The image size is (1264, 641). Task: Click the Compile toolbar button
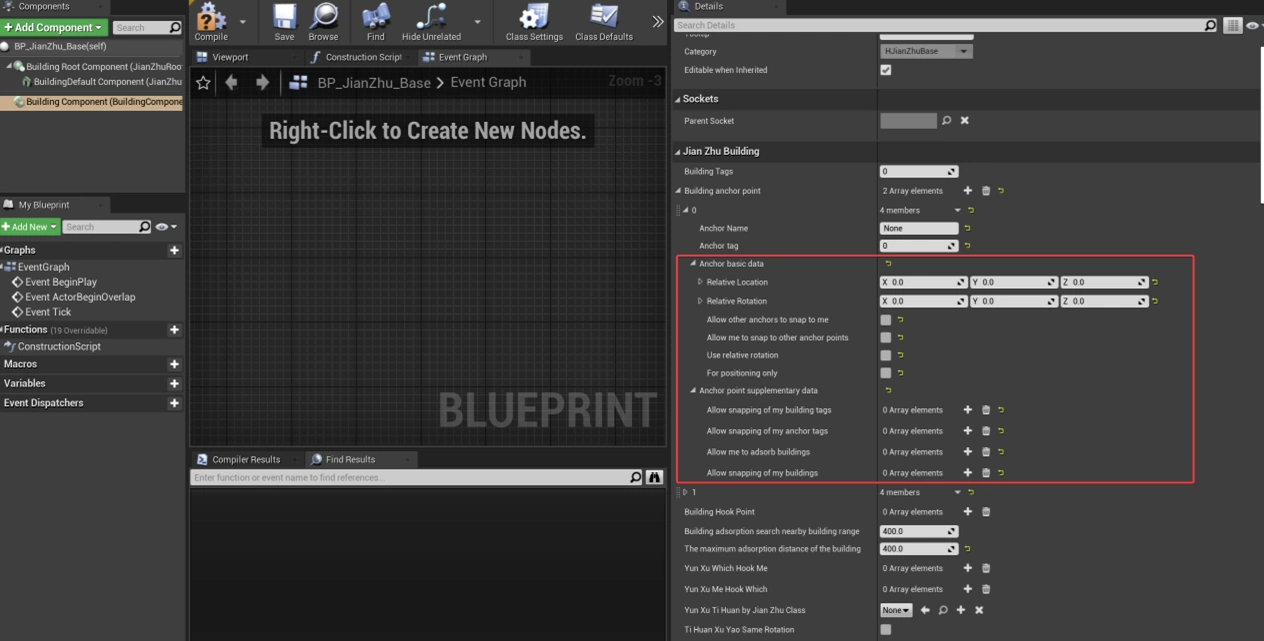click(211, 21)
